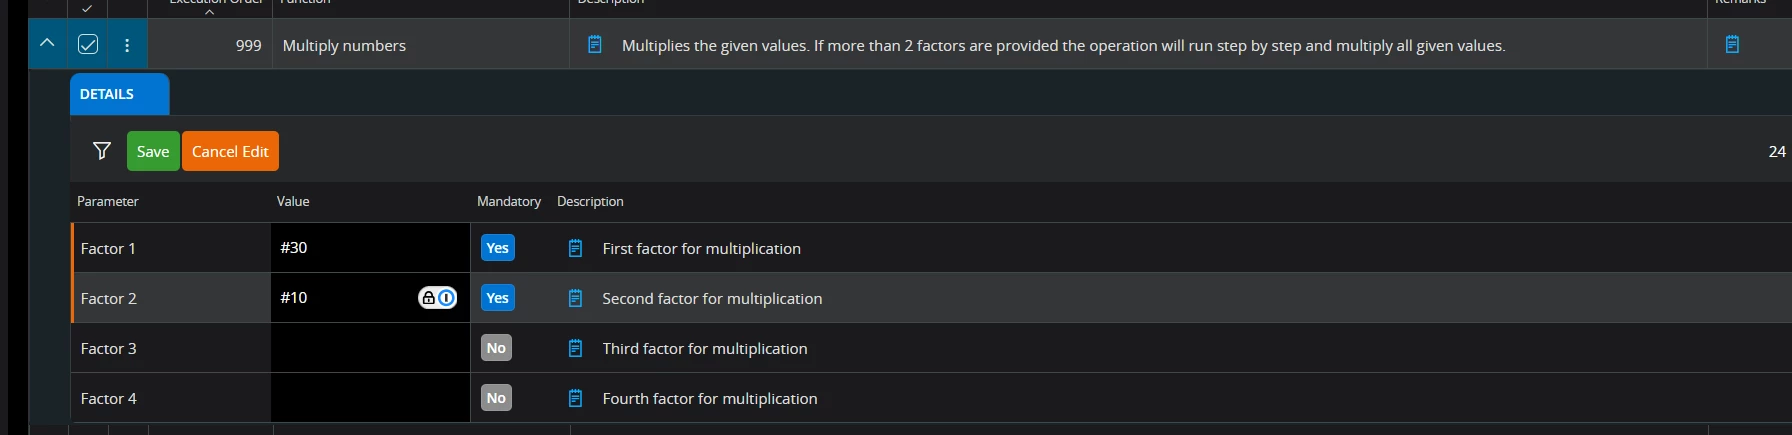The height and width of the screenshot is (435, 1792).
Task: Click the No mandatory badge for Factor 3
Action: click(x=496, y=348)
